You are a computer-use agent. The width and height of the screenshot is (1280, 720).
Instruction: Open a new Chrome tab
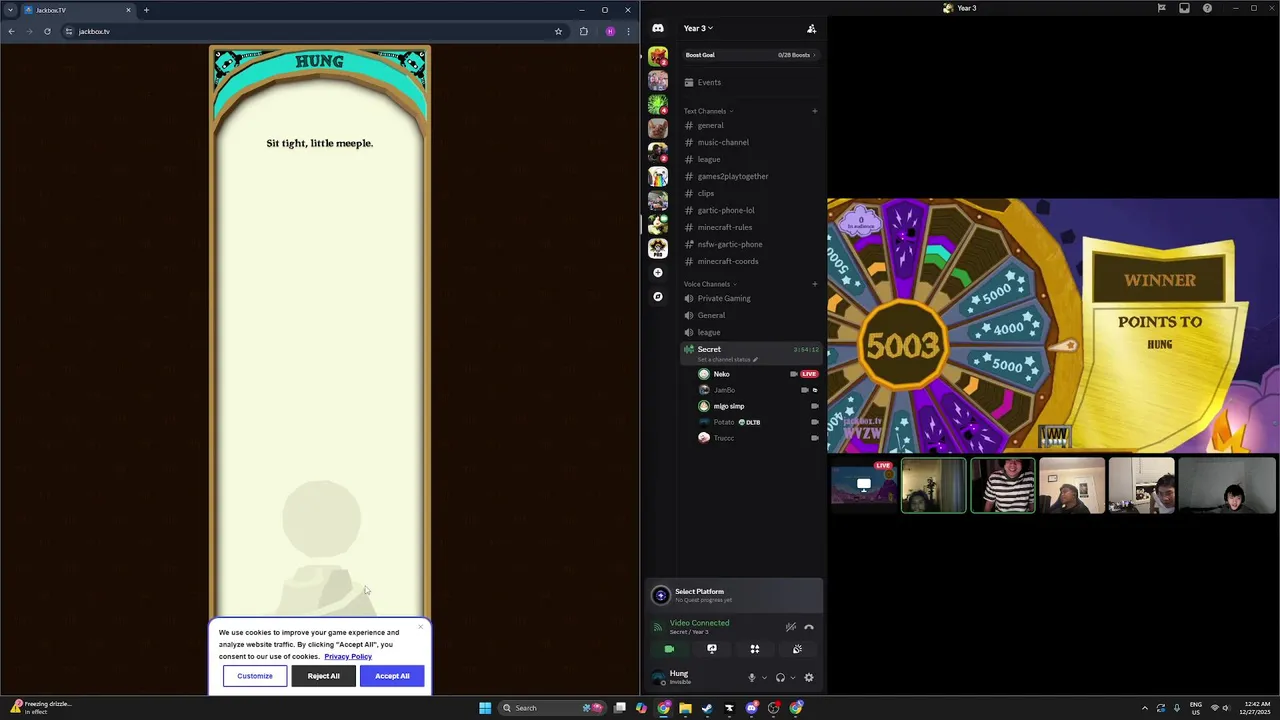pyautogui.click(x=146, y=10)
